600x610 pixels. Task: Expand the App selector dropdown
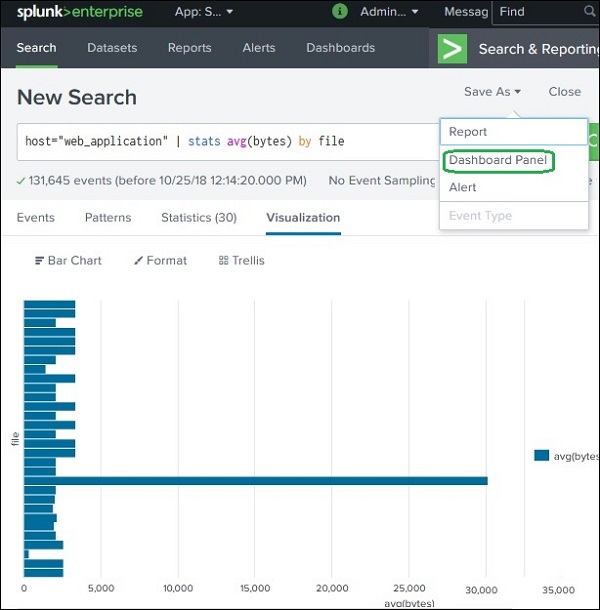coord(204,13)
